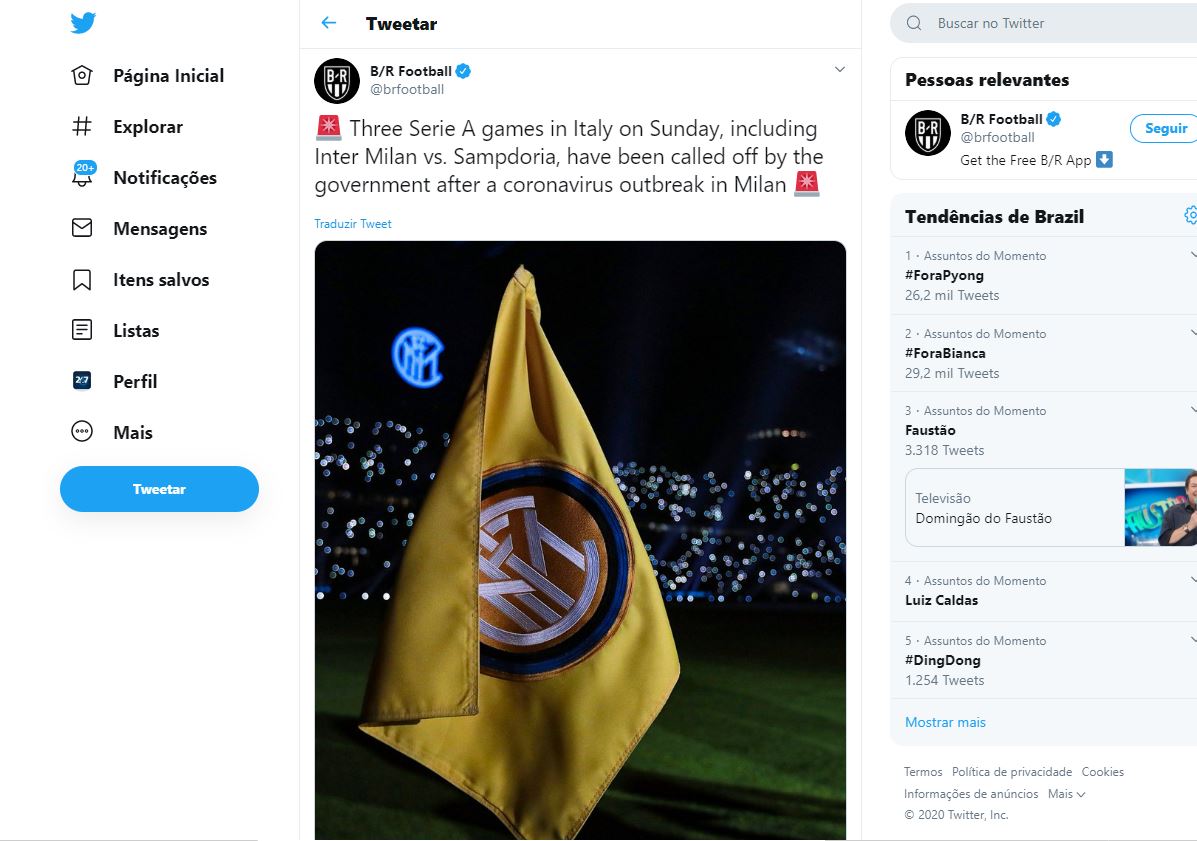1197x841 pixels.
Task: Click the Twitter bird logo
Action: (83, 24)
